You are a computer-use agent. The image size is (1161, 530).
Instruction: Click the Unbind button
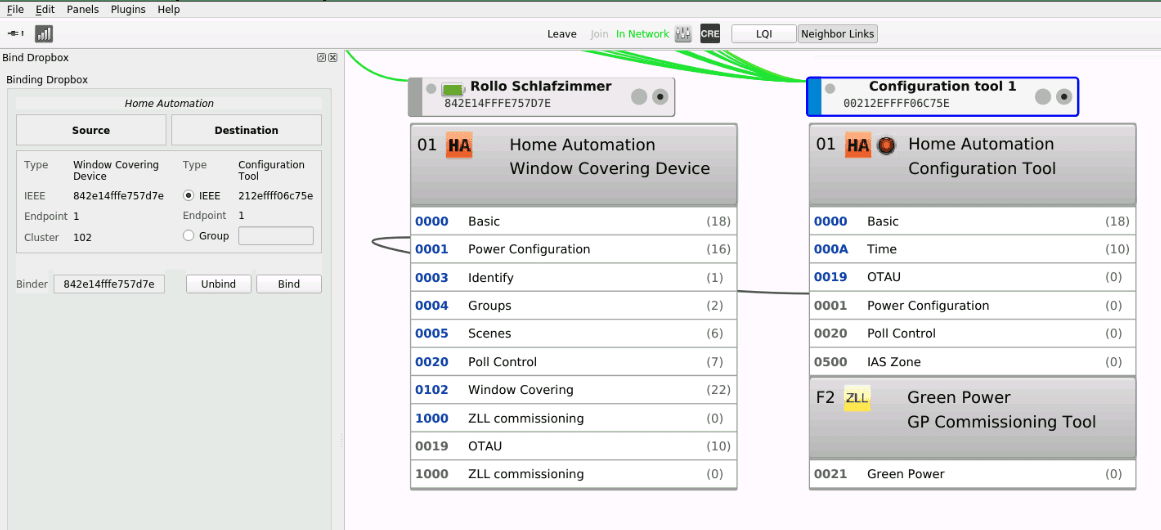(218, 284)
